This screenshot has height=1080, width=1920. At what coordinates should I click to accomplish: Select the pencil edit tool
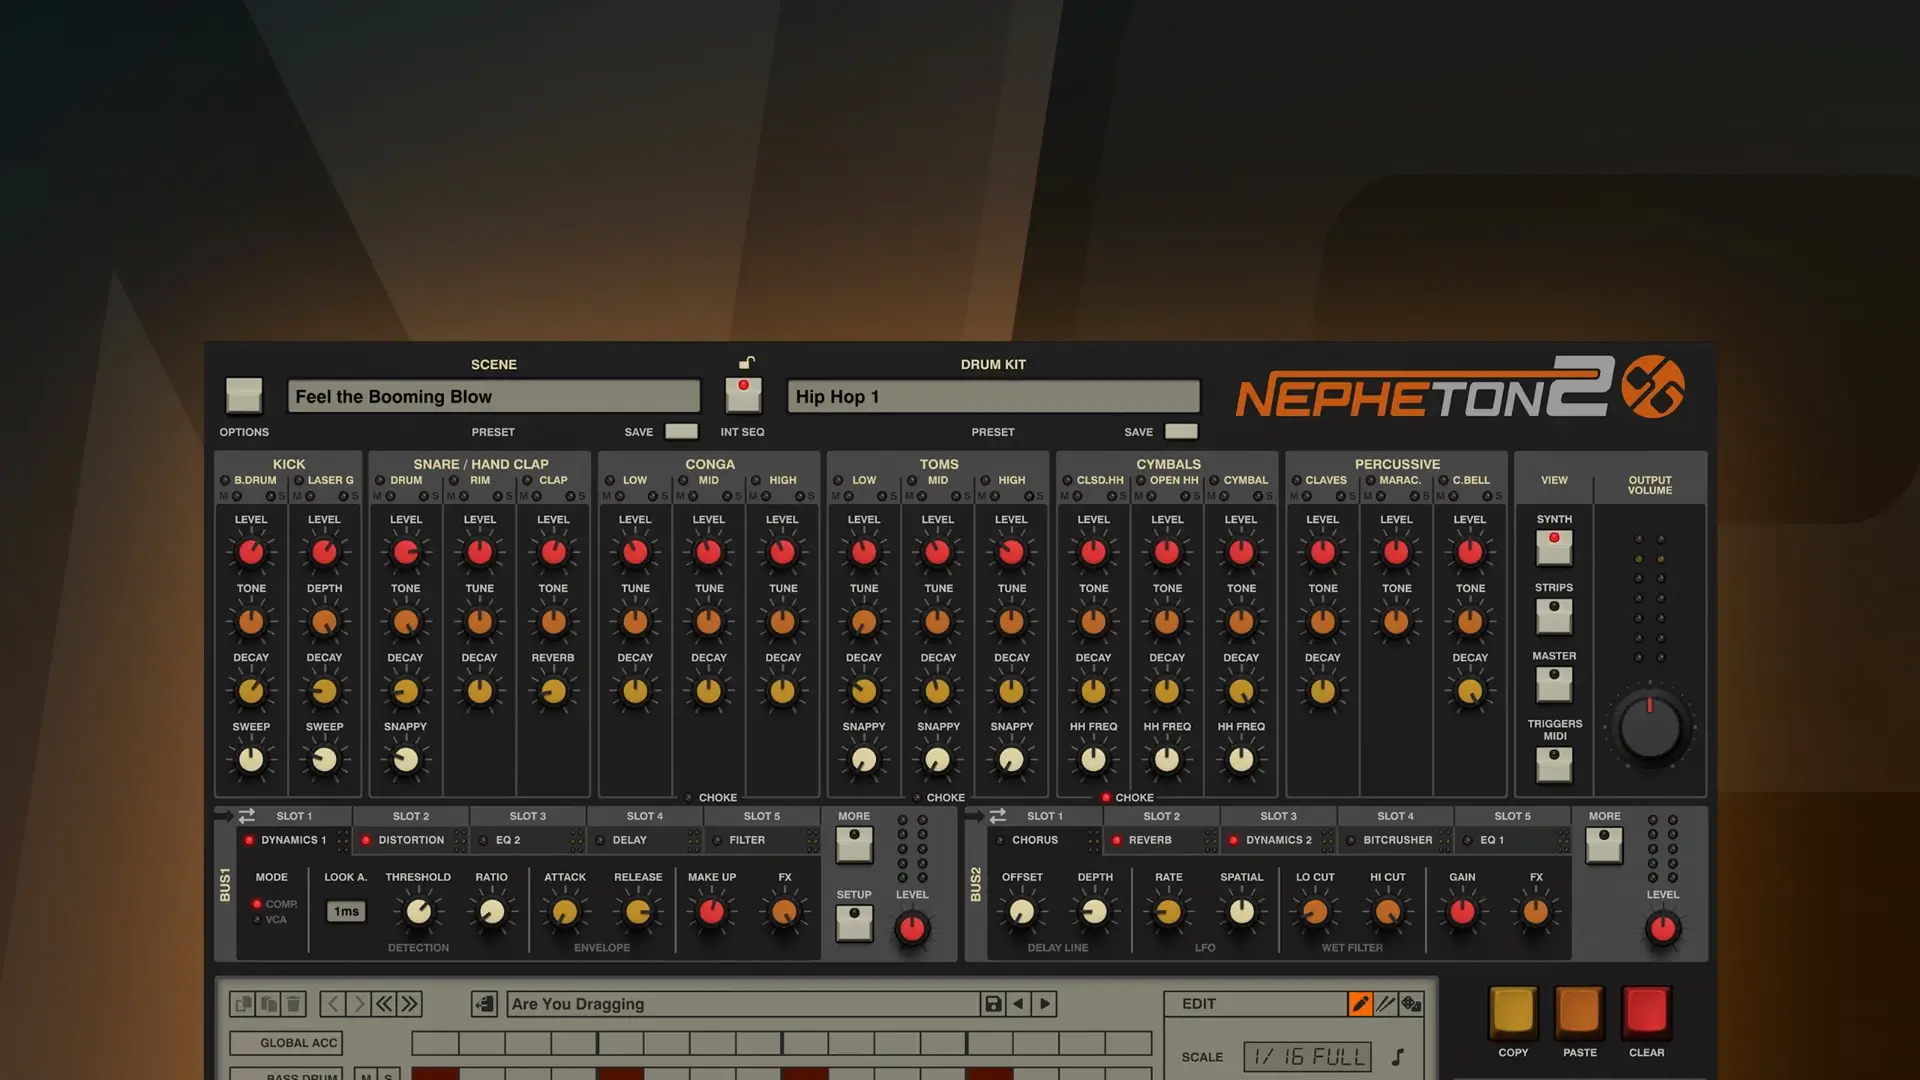pos(1360,1003)
